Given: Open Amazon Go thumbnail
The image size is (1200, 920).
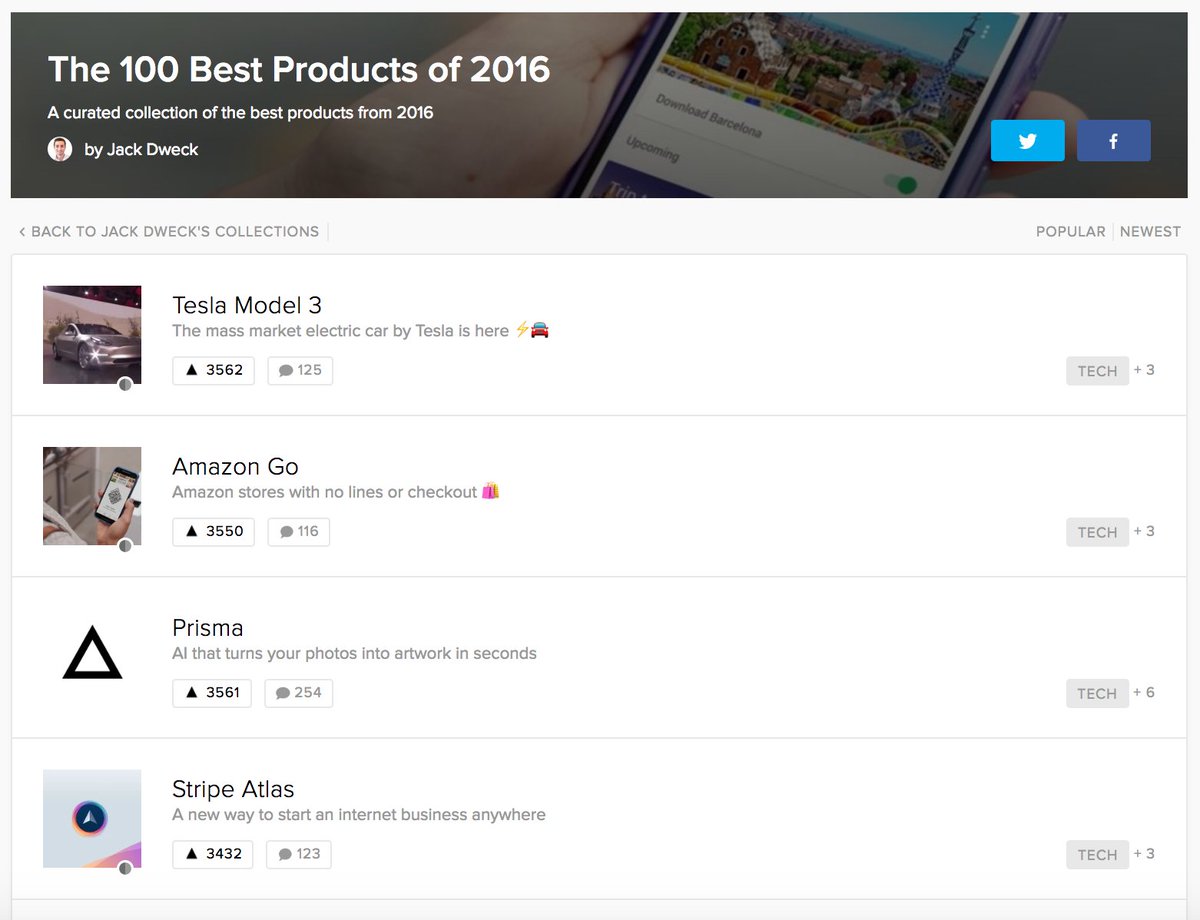Looking at the screenshot, I should pos(92,496).
